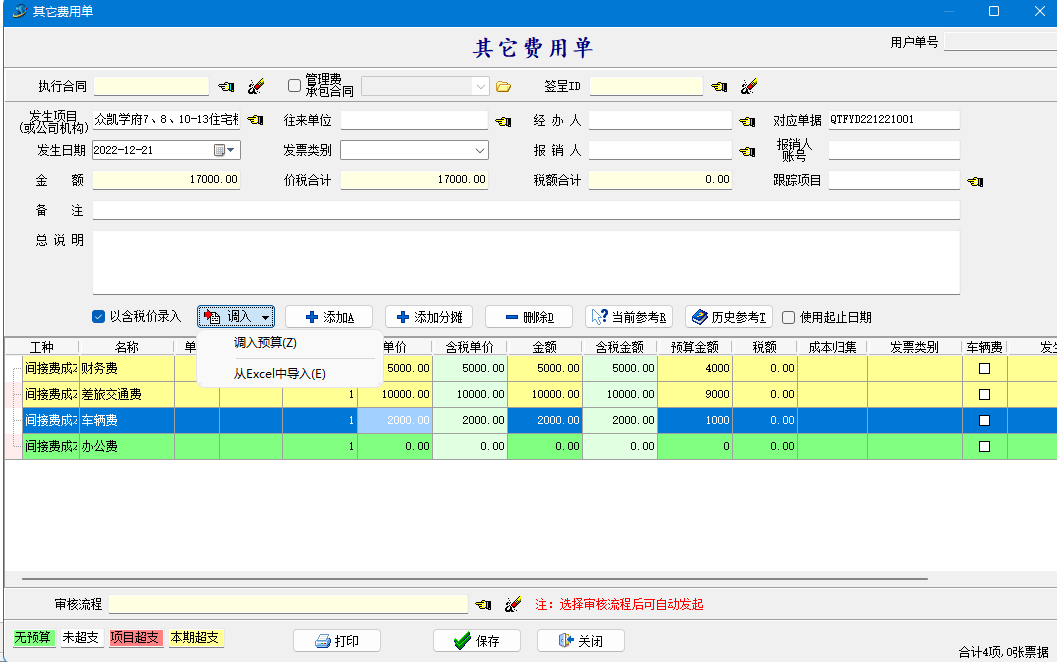Click the clear brush icon beside 执行合同
Viewport: 1057px width, 662px height.
pos(255,87)
